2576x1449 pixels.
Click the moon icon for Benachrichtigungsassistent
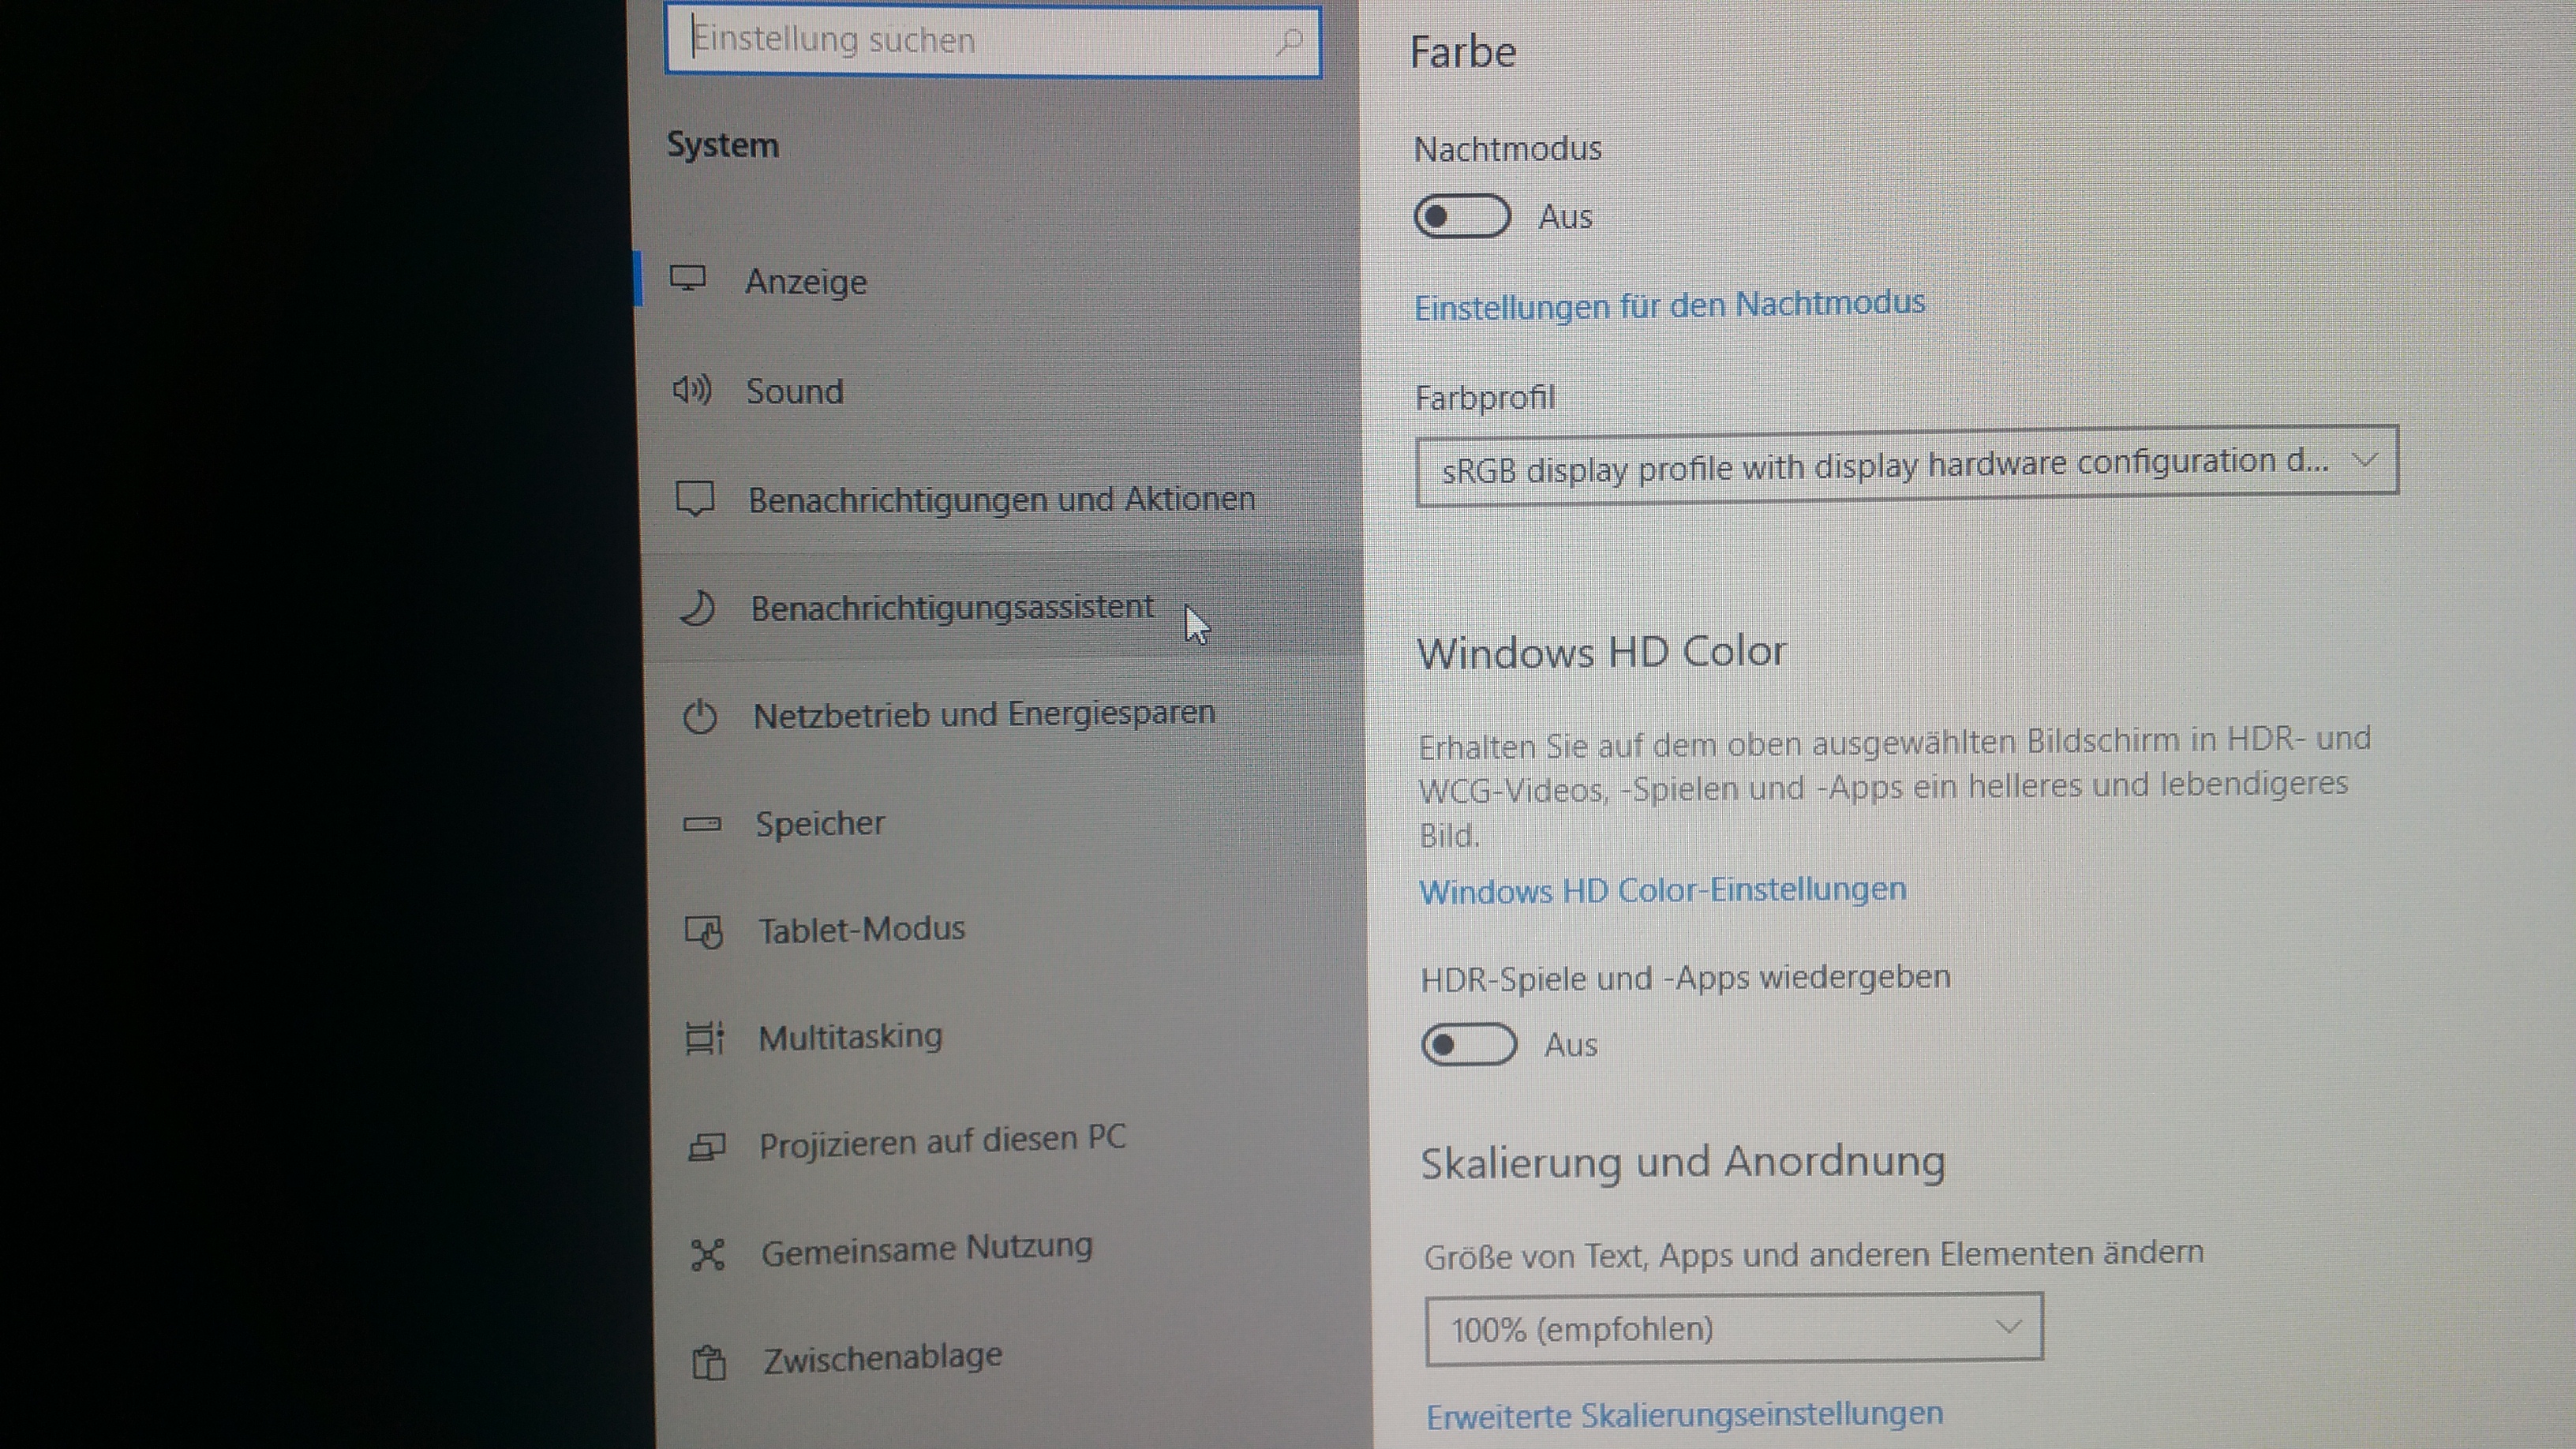pyautogui.click(x=697, y=607)
